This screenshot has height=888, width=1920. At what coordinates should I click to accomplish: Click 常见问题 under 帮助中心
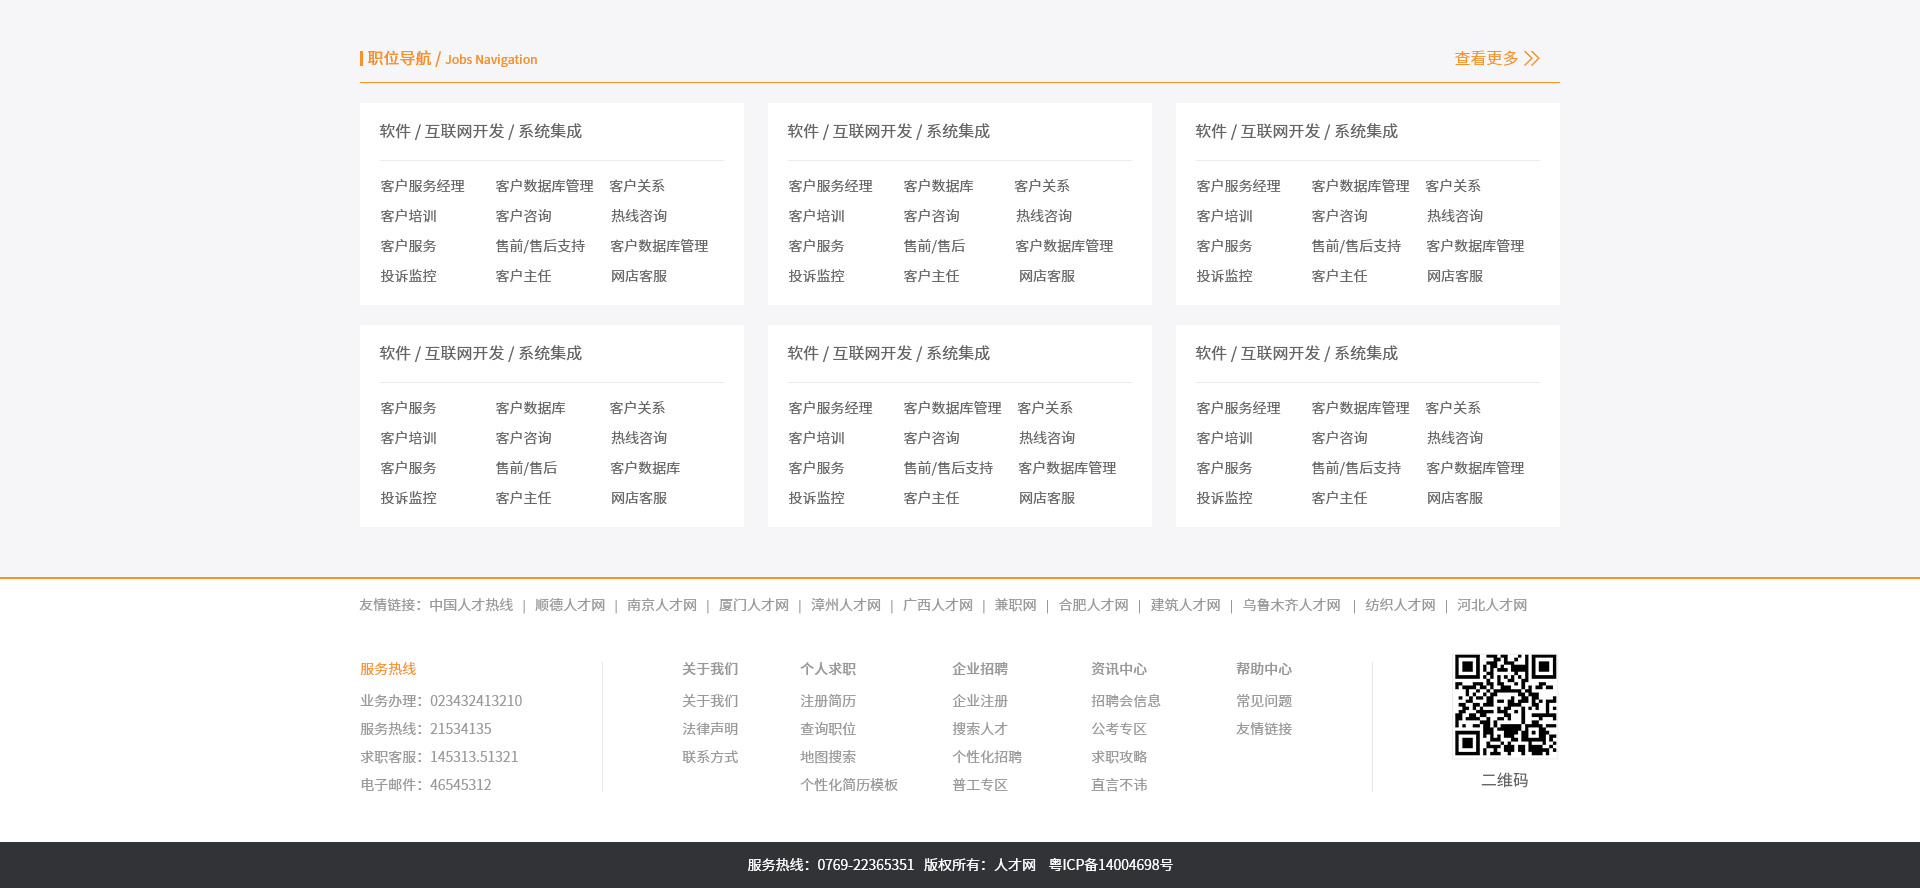click(1264, 701)
